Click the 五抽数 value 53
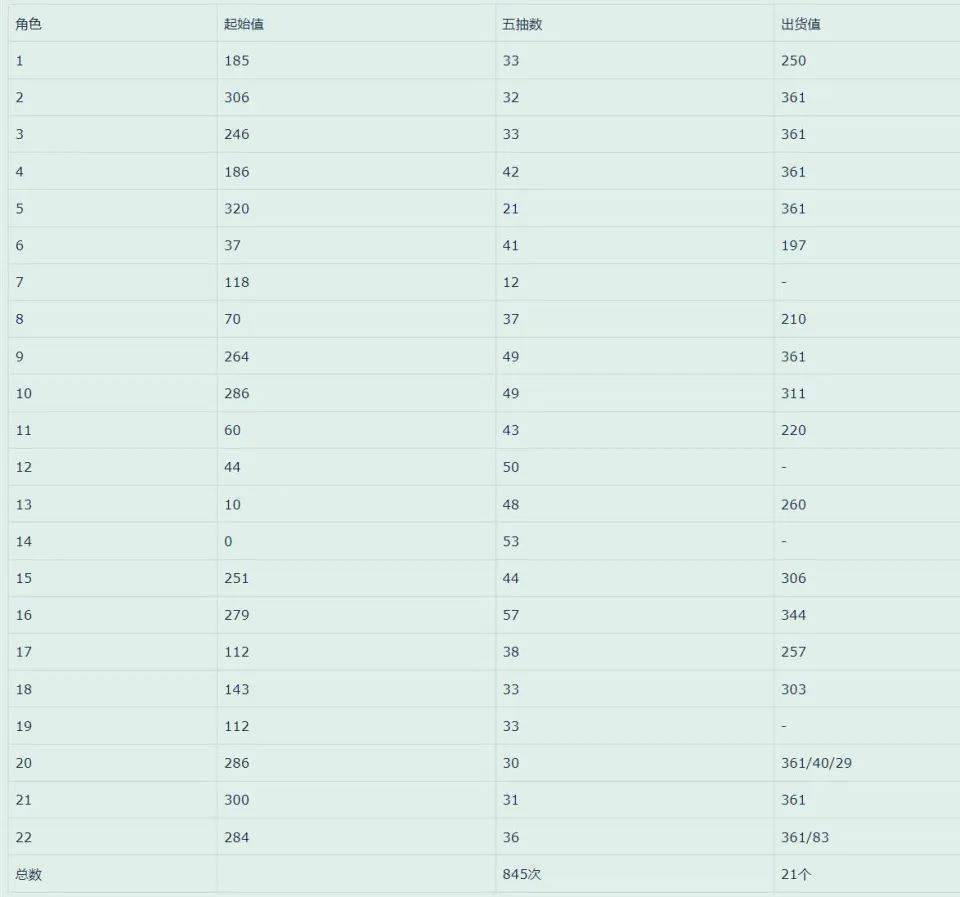Screen dimensions: 960x897 point(511,541)
